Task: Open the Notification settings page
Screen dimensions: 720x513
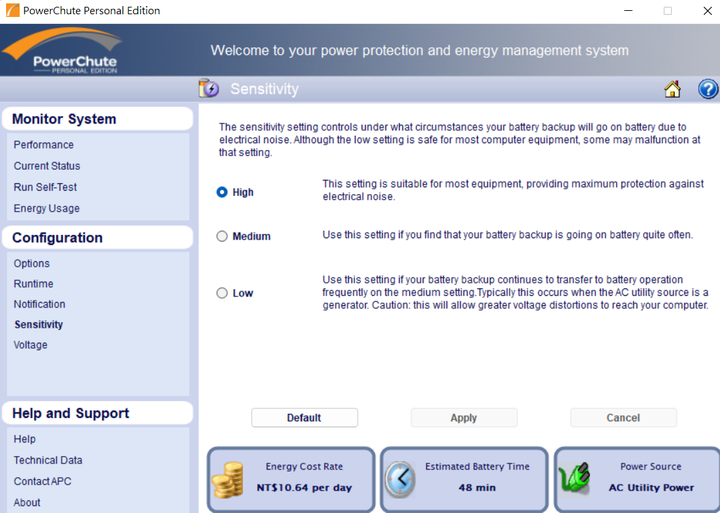Action: [x=39, y=304]
